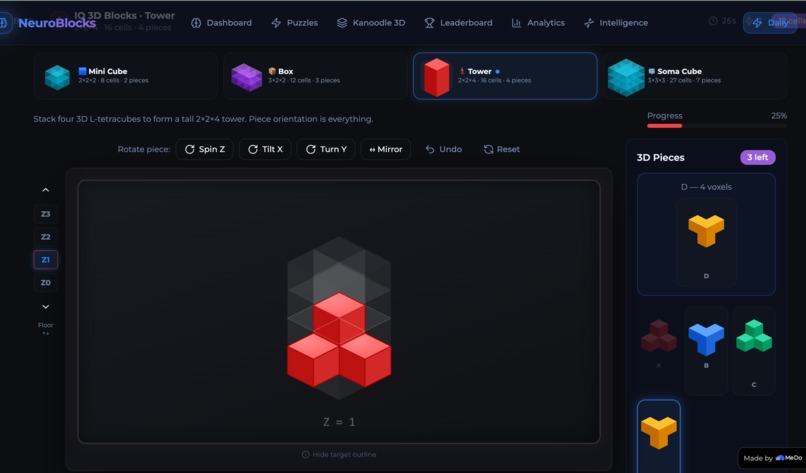This screenshot has width=806, height=473.
Task: Mirror the selected piece
Action: pos(386,149)
